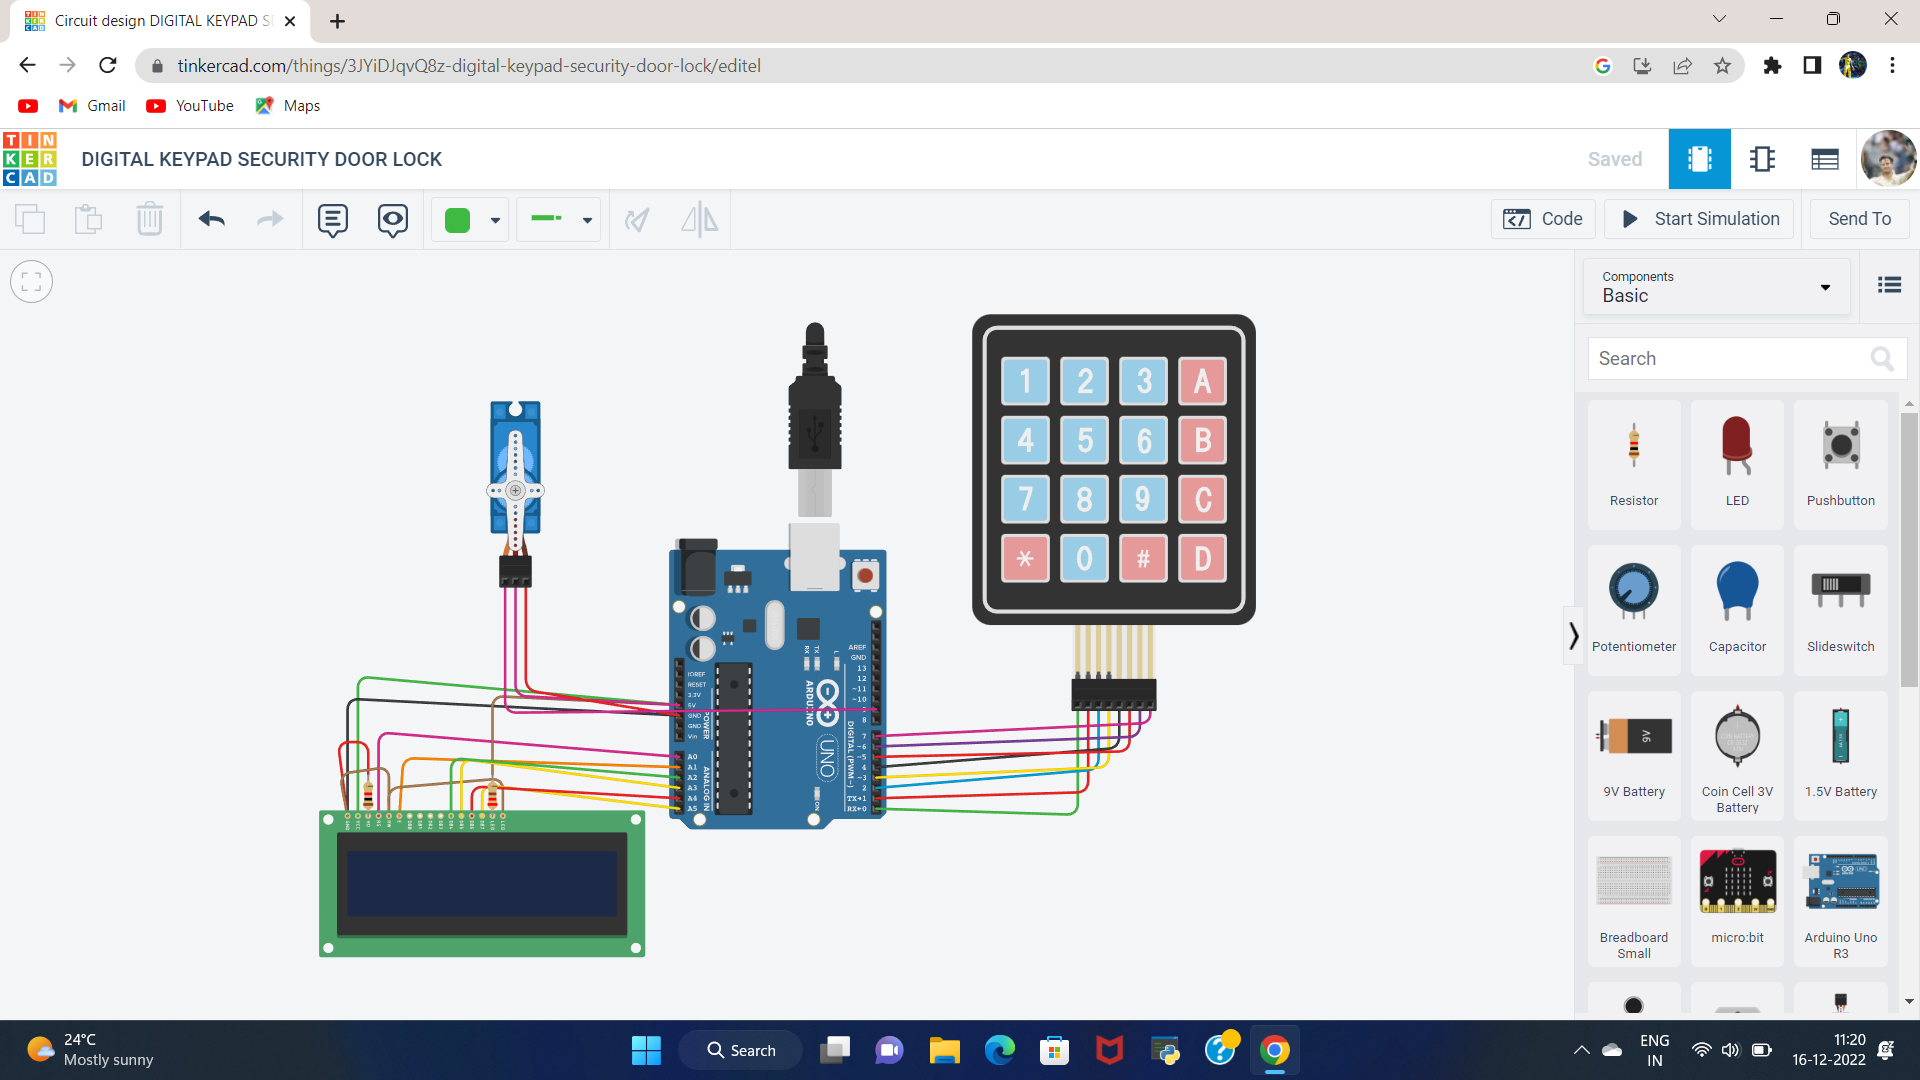Select the micro:bit component
Viewport: 1920px width, 1080px height.
pyautogui.click(x=1737, y=901)
